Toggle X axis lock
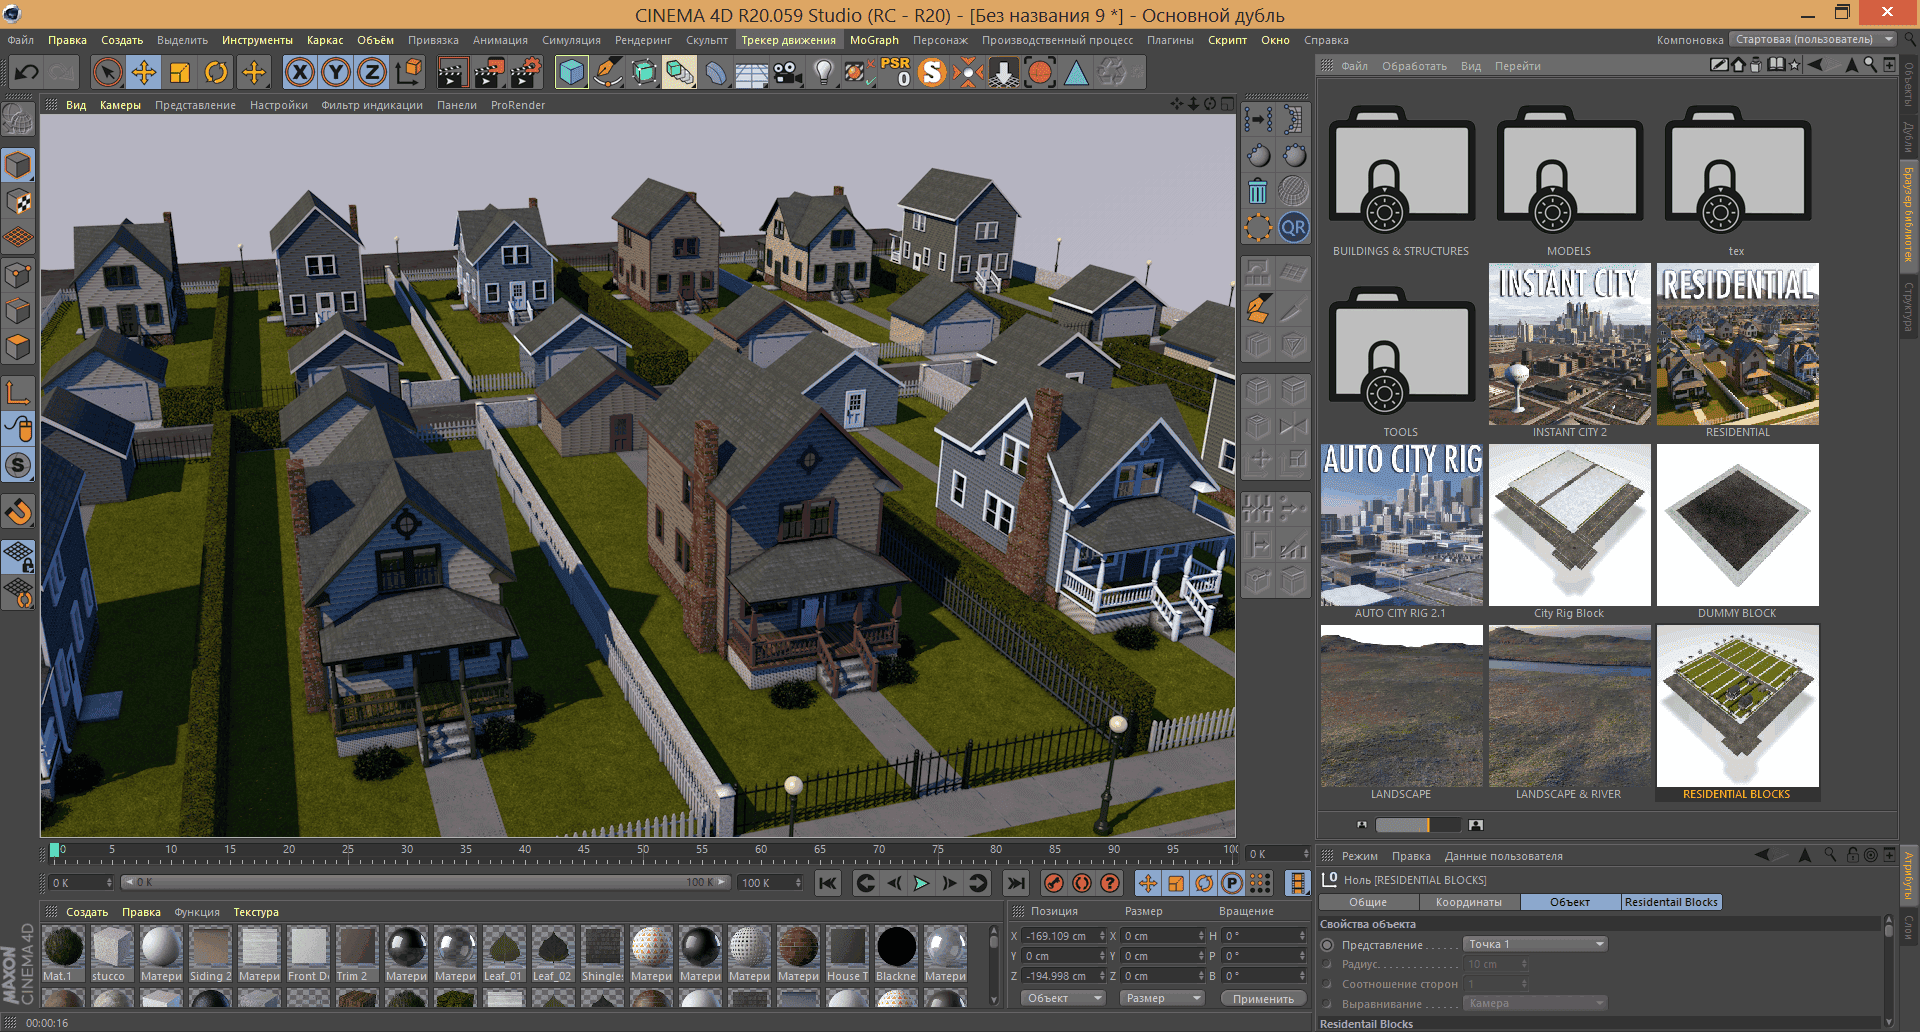 [300, 72]
